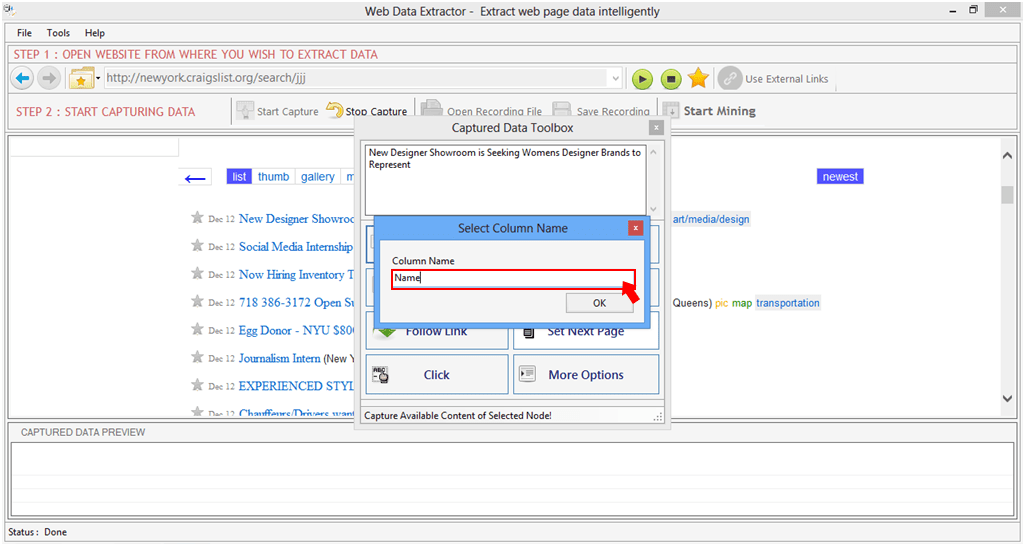Click the grey forward navigation arrow
Image resolution: width=1025 pixels, height=544 pixels.
click(49, 78)
